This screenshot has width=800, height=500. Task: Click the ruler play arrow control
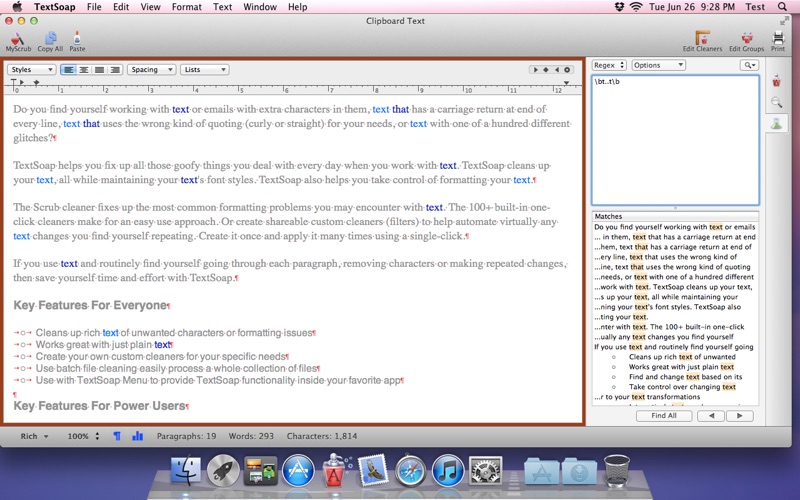click(x=535, y=70)
